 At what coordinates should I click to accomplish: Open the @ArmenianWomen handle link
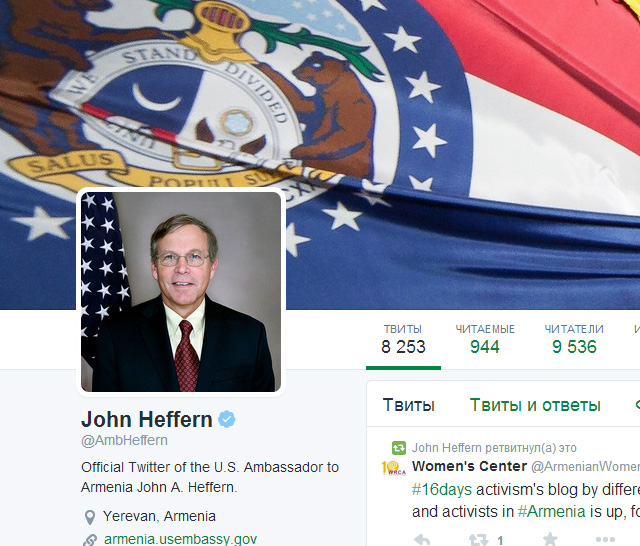coord(585,466)
